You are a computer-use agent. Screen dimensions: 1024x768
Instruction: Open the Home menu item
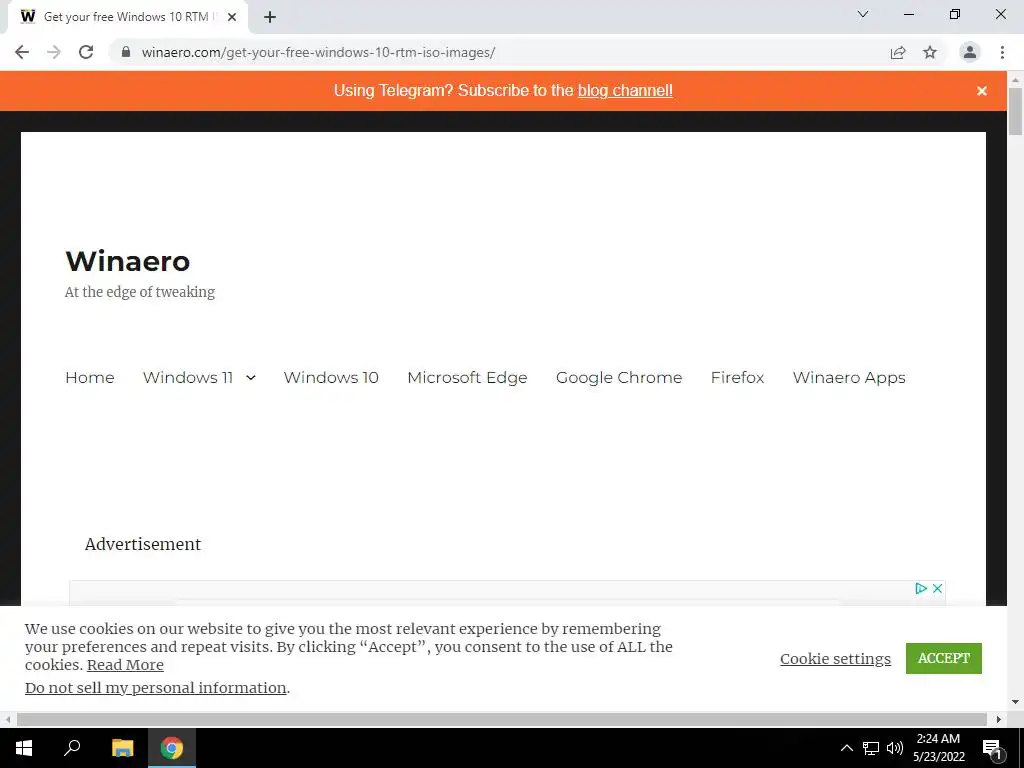[x=89, y=377]
